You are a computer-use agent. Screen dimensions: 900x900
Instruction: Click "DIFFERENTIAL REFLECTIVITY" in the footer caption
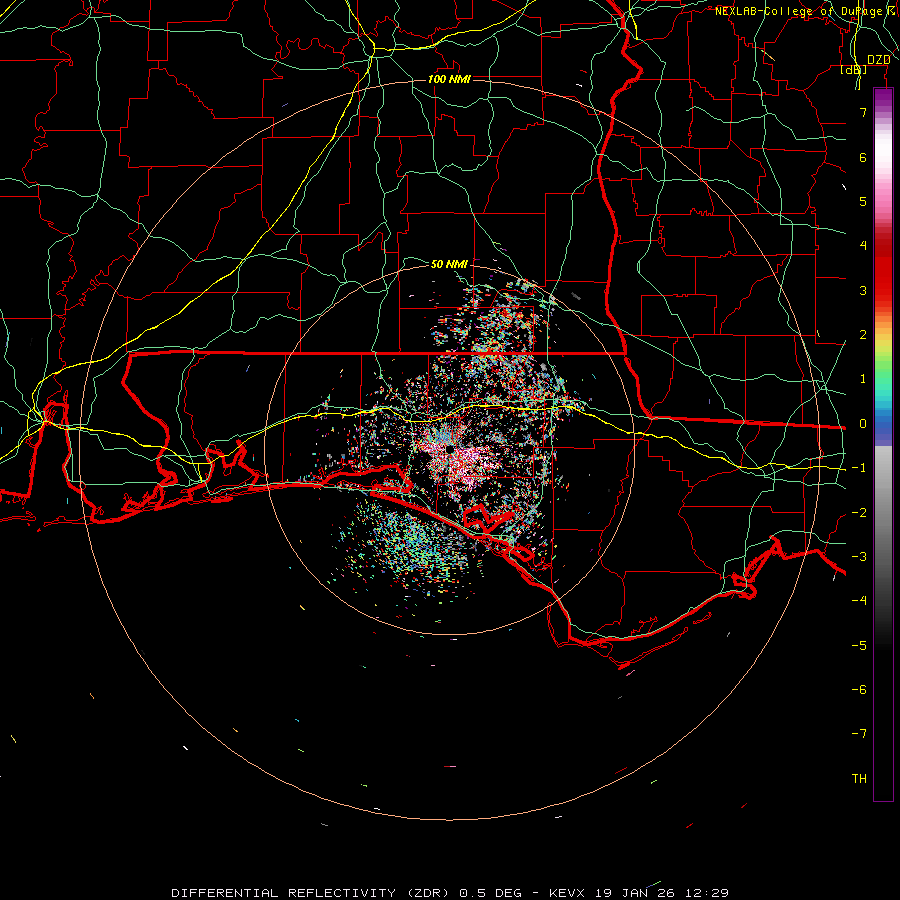pos(284,893)
